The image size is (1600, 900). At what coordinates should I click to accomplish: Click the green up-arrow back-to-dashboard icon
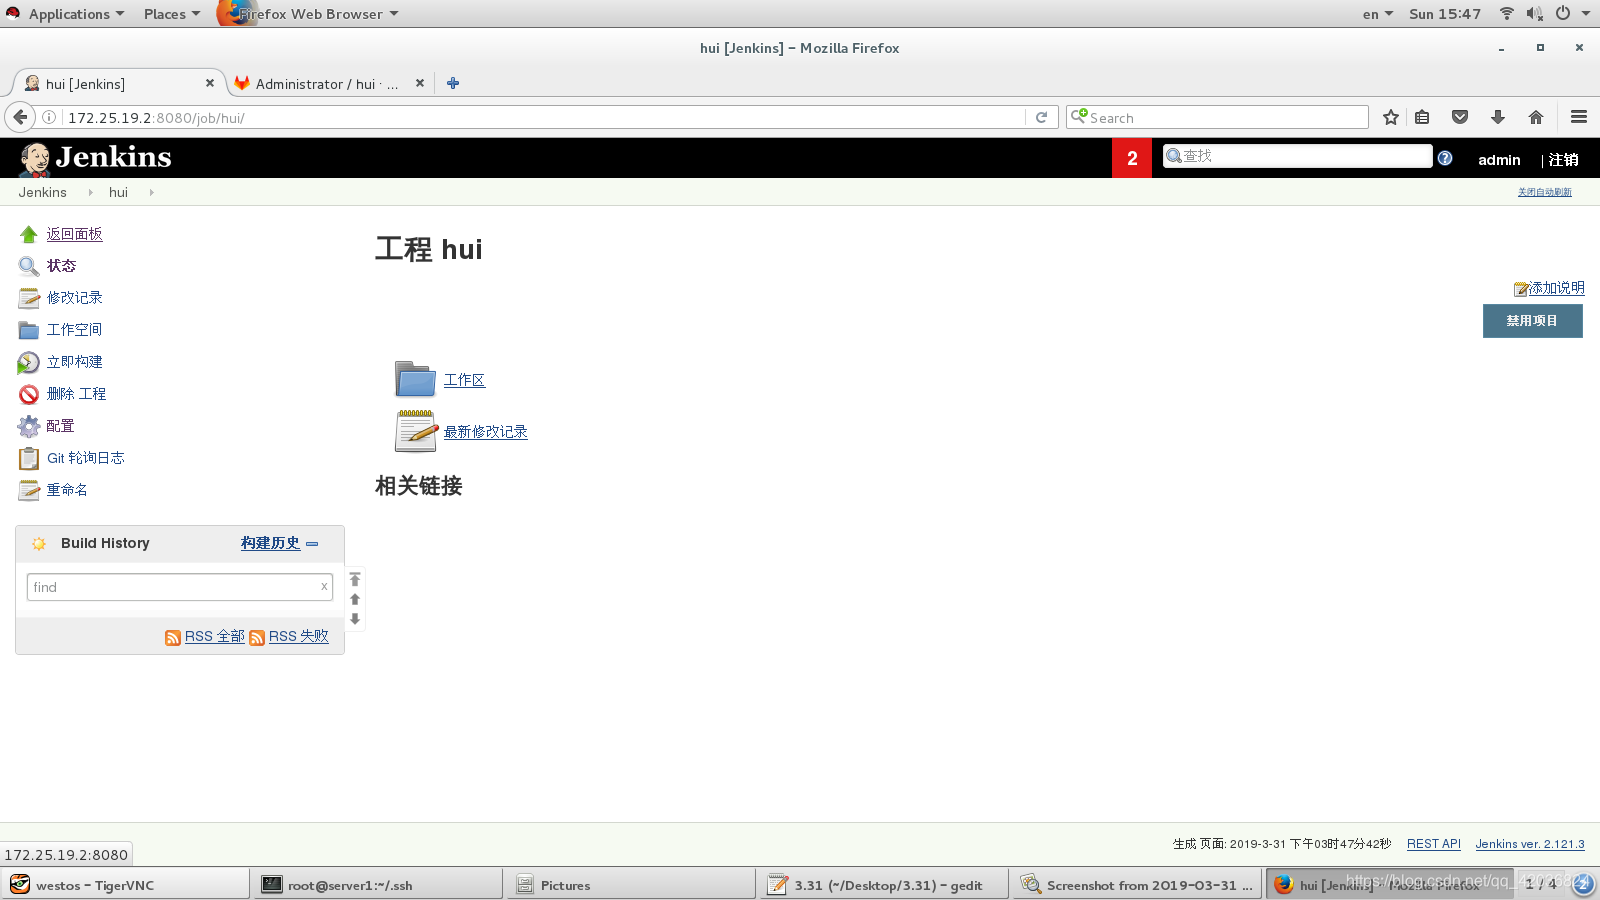tap(28, 234)
